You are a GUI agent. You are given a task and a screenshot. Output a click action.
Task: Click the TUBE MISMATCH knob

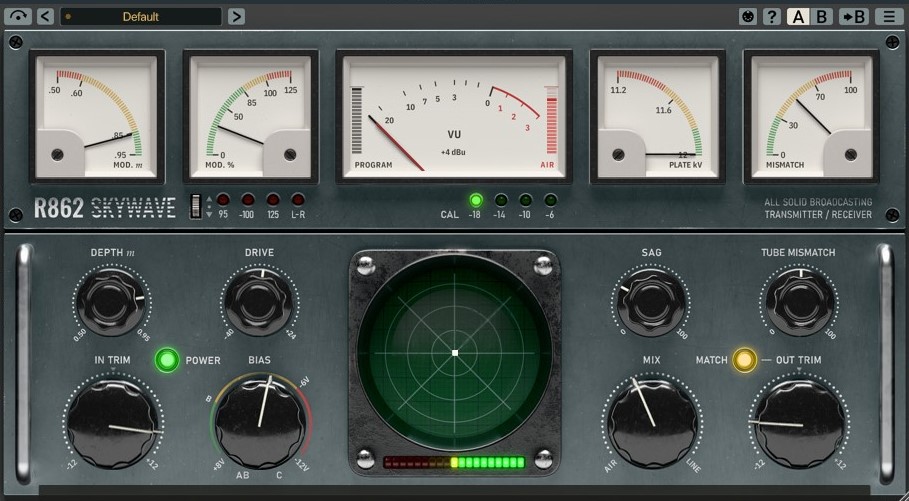(x=799, y=302)
